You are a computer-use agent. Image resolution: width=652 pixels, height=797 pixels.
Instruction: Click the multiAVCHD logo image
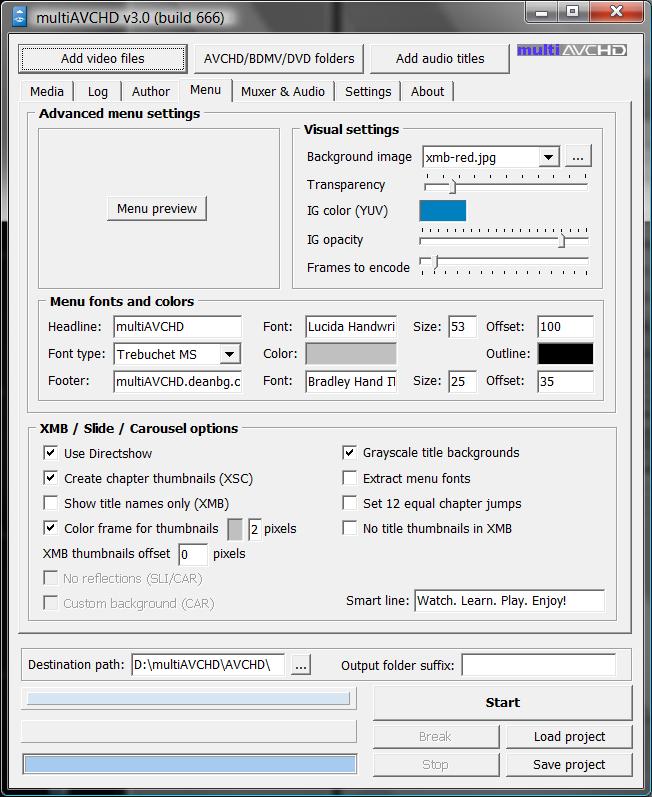572,50
